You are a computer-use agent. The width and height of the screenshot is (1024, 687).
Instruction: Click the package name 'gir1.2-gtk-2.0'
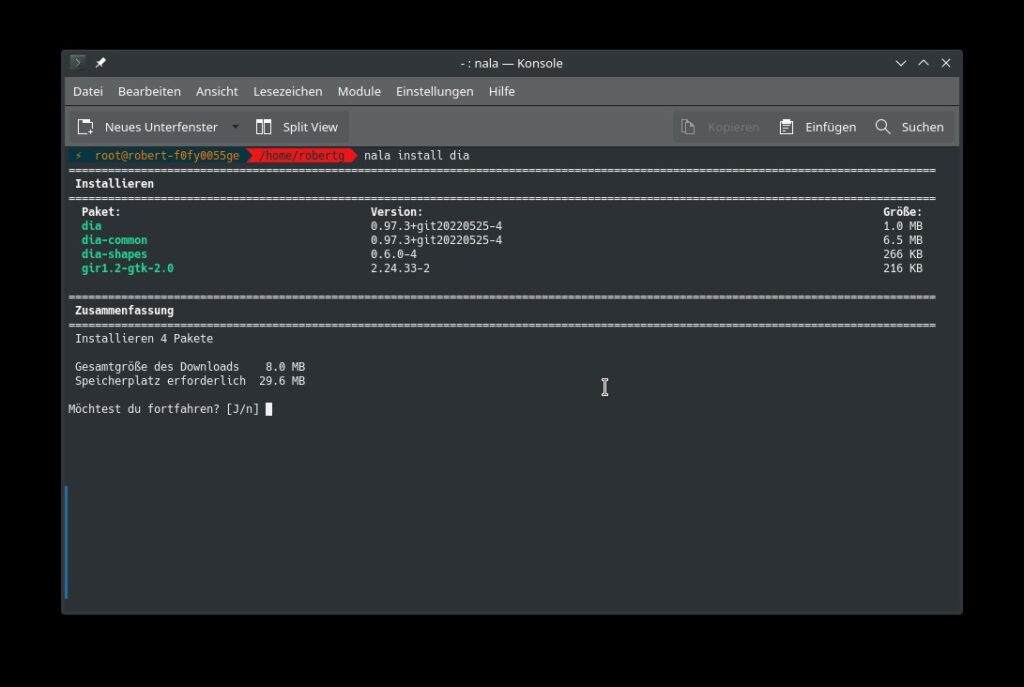click(x=127, y=268)
